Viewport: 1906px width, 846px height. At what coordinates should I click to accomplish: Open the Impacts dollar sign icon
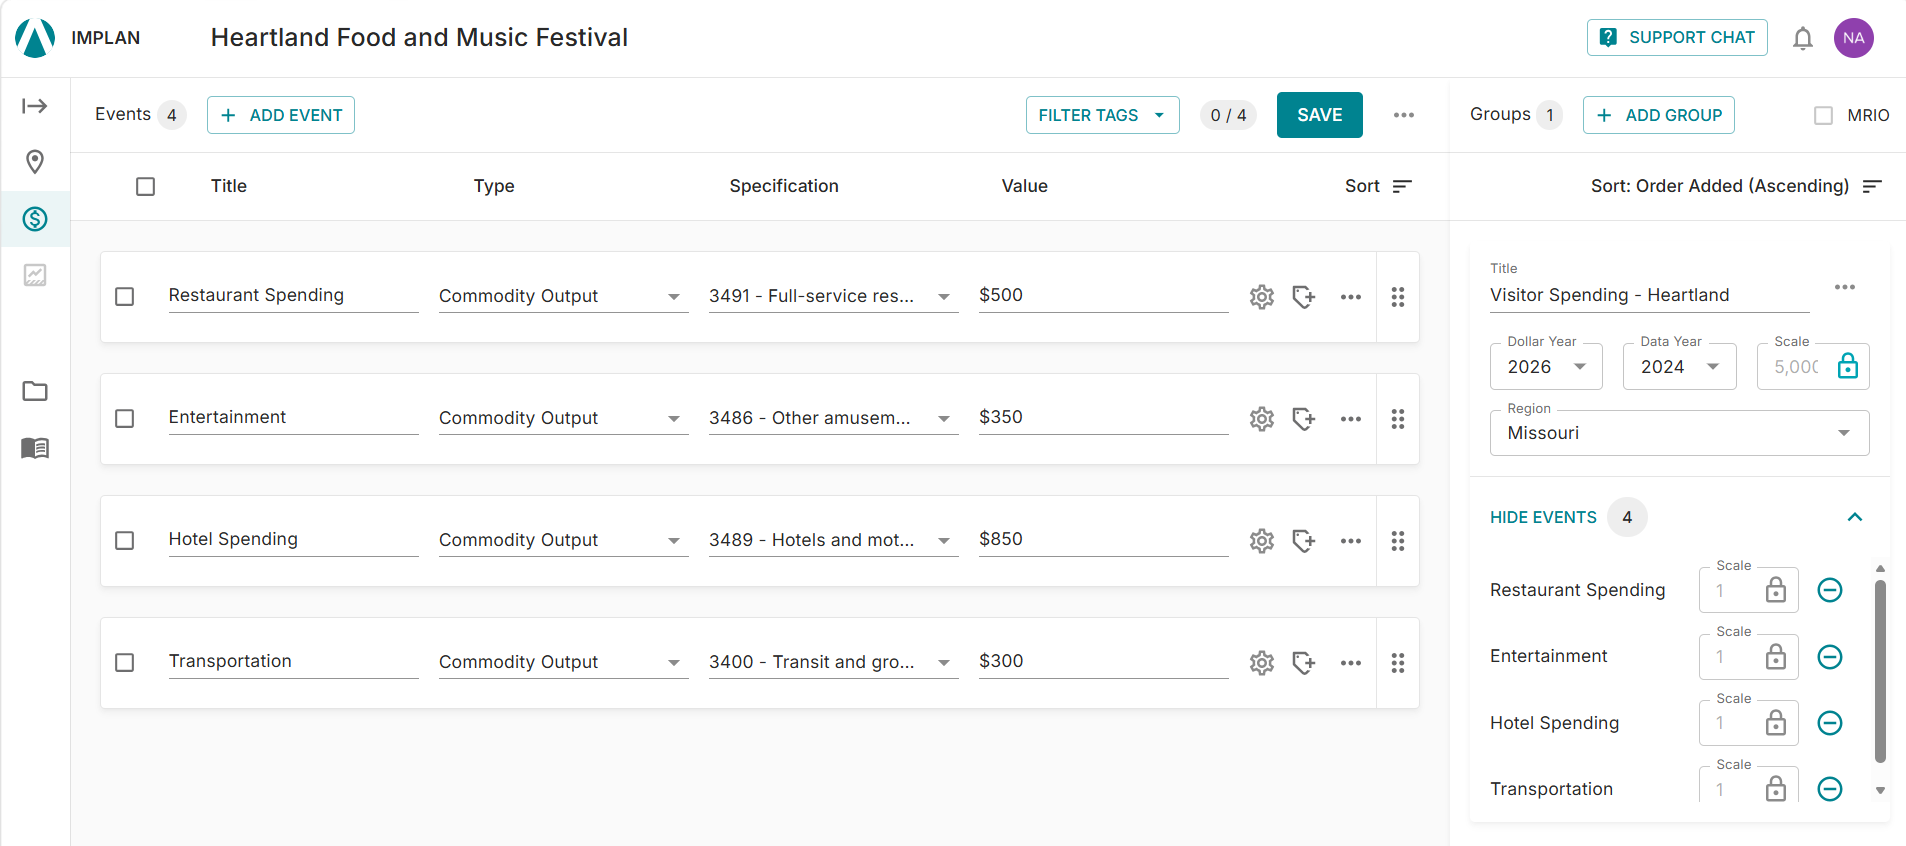click(35, 219)
